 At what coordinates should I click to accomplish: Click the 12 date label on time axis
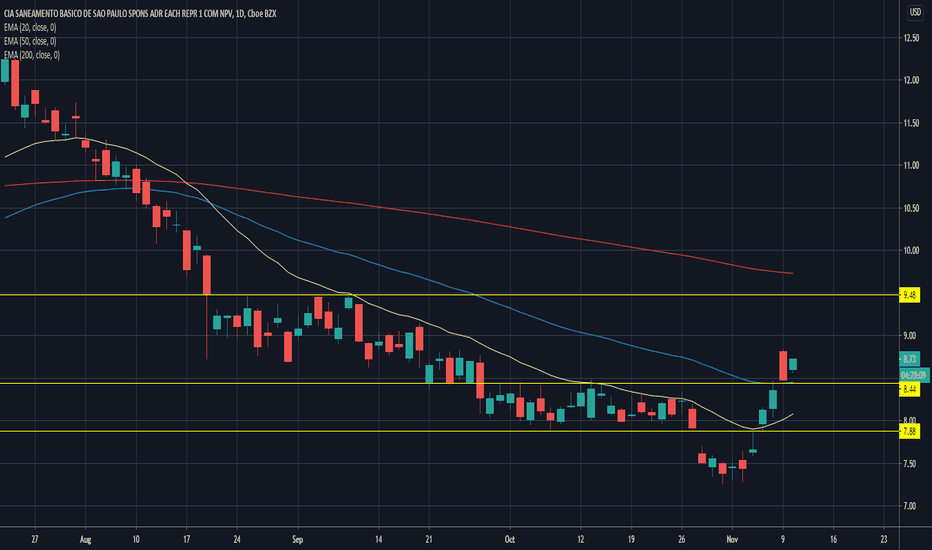(x=581, y=539)
